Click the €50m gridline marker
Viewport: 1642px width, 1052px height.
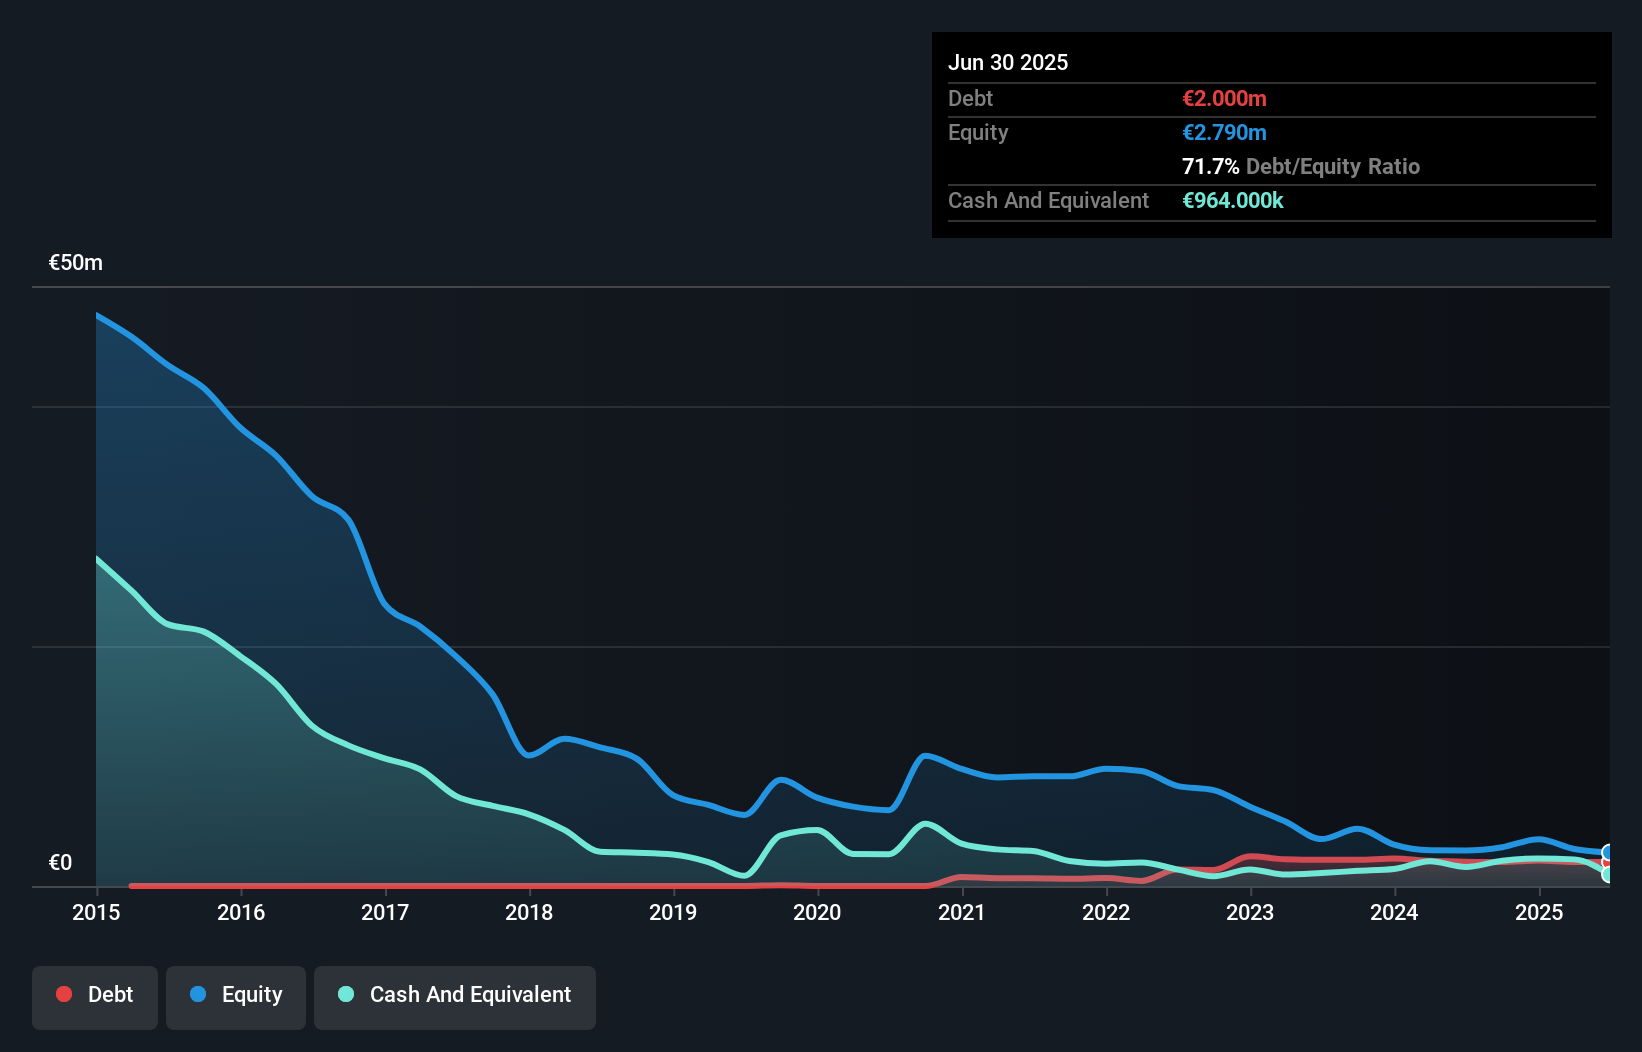(x=73, y=262)
